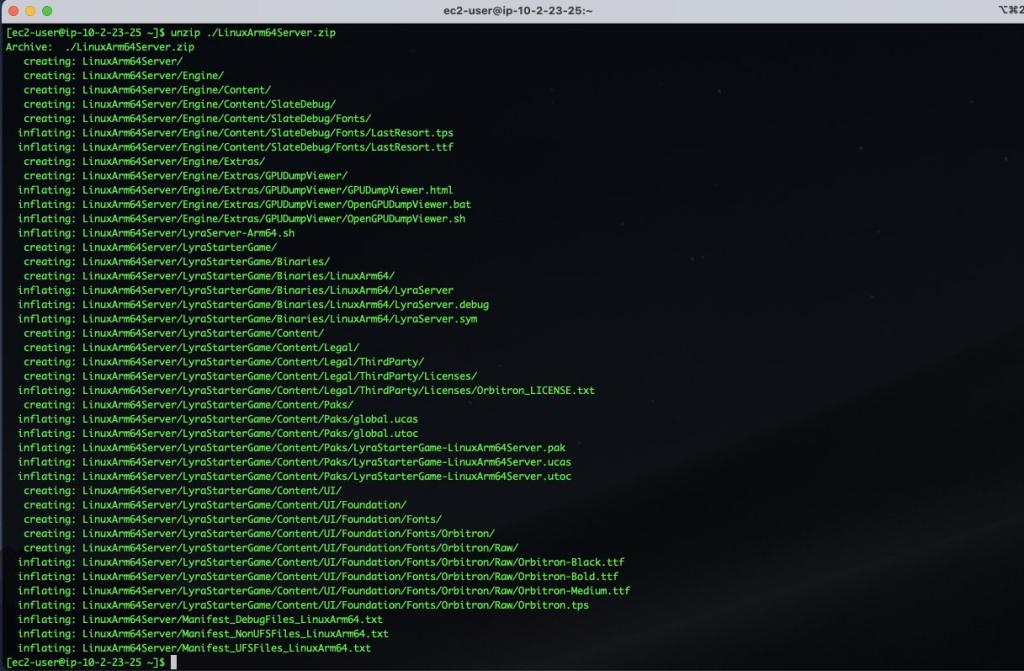Place cursor at the final shell prompt
Viewport: 1024px width, 671px height.
pyautogui.click(x=174, y=663)
